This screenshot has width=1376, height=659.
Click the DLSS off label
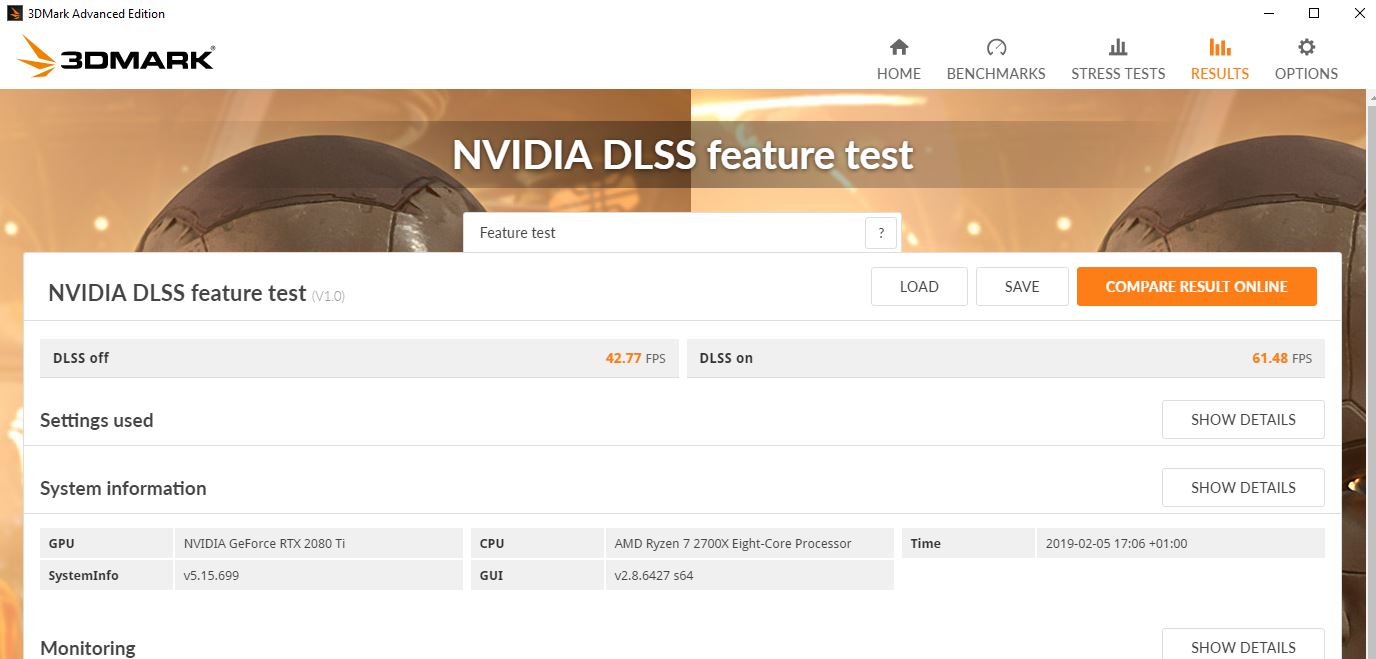[x=81, y=358]
